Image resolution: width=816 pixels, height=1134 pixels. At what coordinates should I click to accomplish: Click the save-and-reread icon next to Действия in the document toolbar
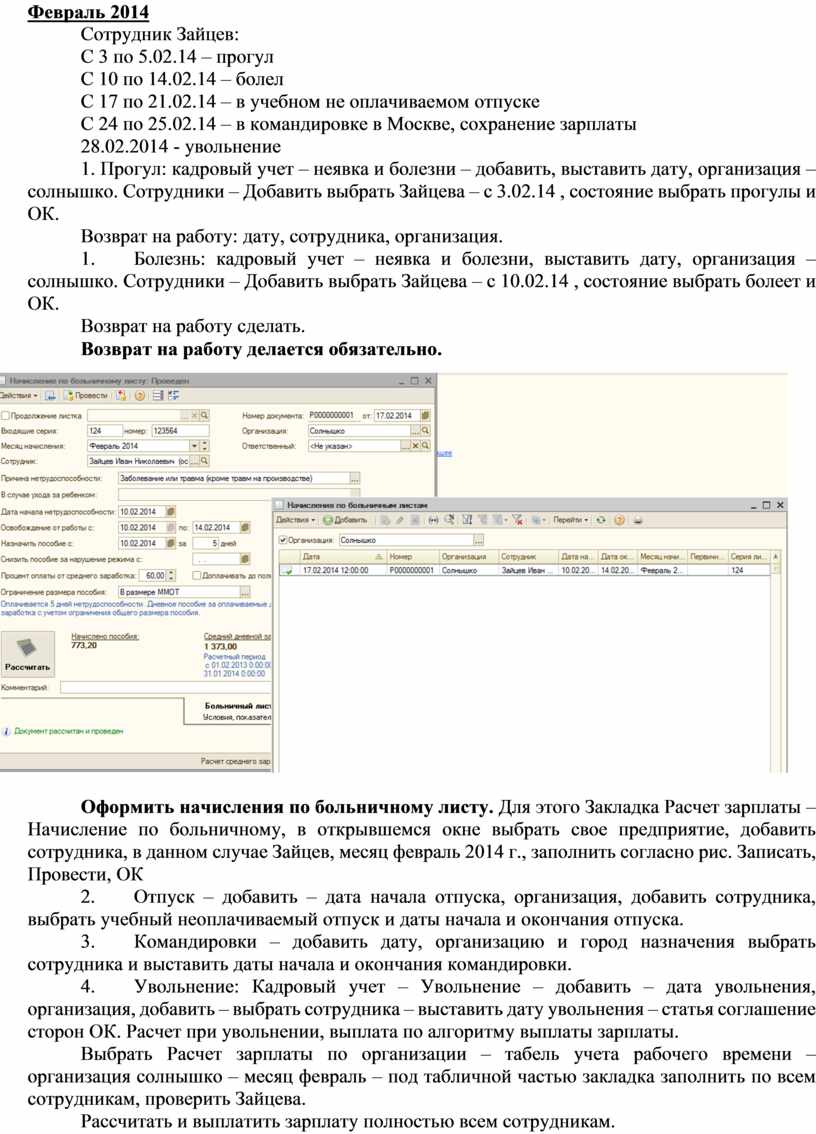[x=51, y=396]
